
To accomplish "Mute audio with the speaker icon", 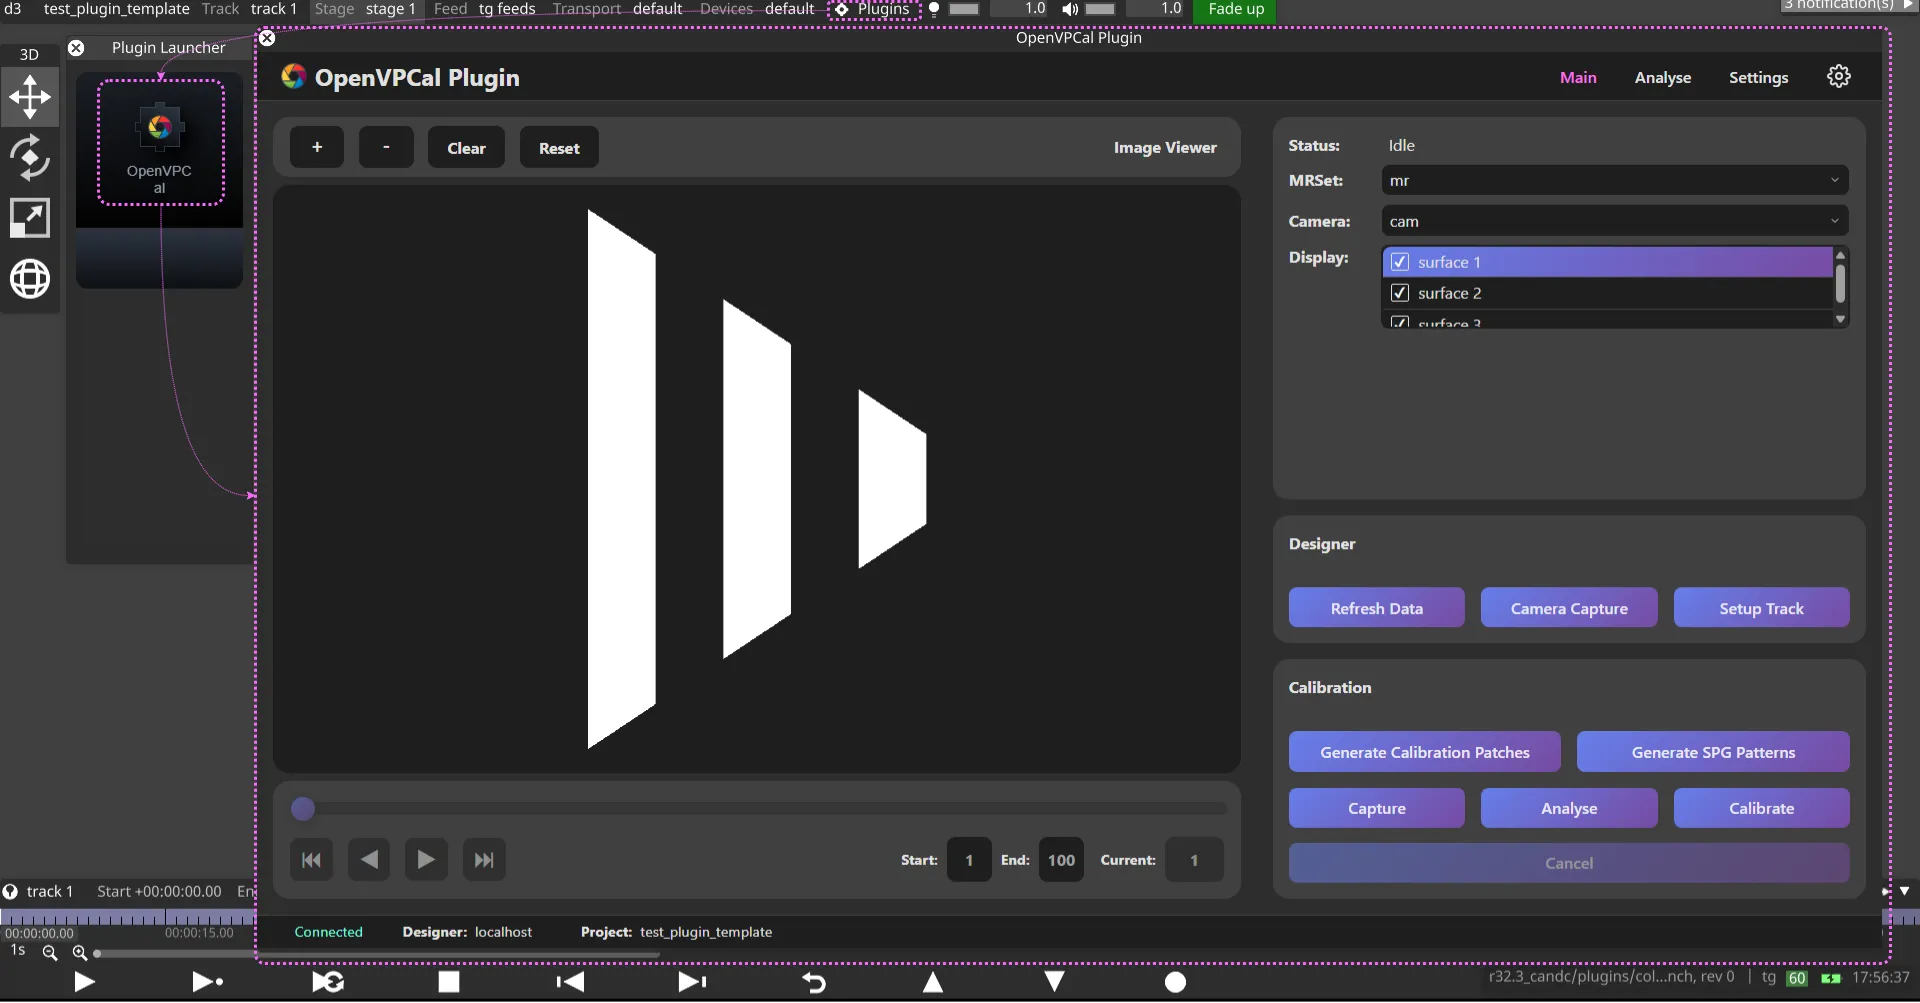I will pyautogui.click(x=1069, y=8).
